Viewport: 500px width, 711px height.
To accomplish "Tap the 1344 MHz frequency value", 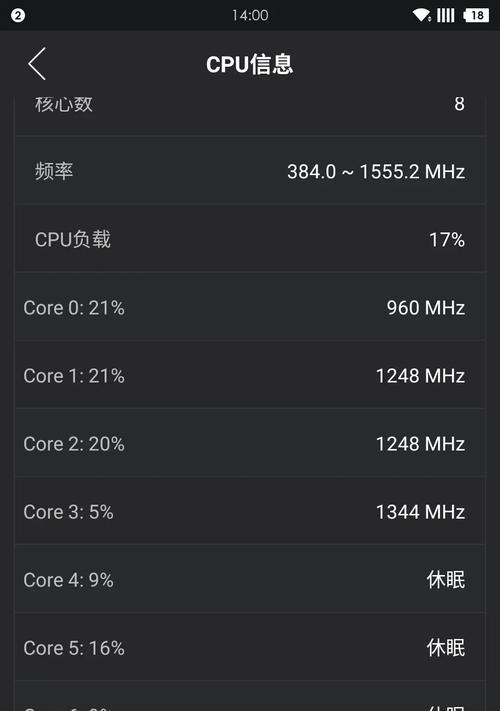I will pos(420,511).
